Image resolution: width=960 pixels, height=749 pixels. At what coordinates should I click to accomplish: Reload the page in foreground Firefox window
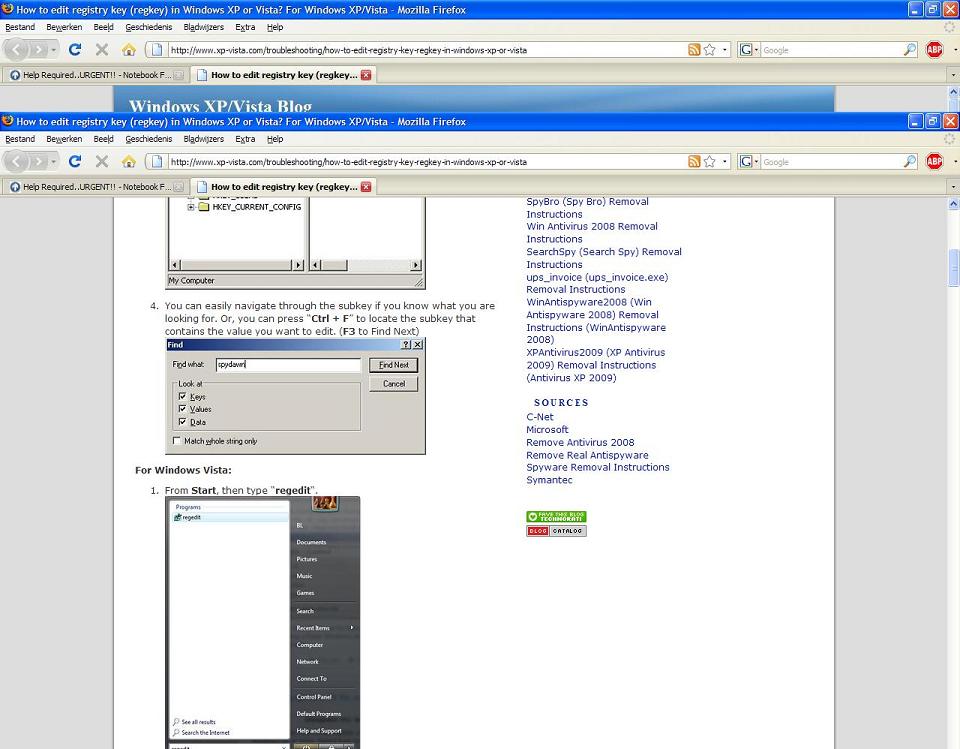point(75,162)
